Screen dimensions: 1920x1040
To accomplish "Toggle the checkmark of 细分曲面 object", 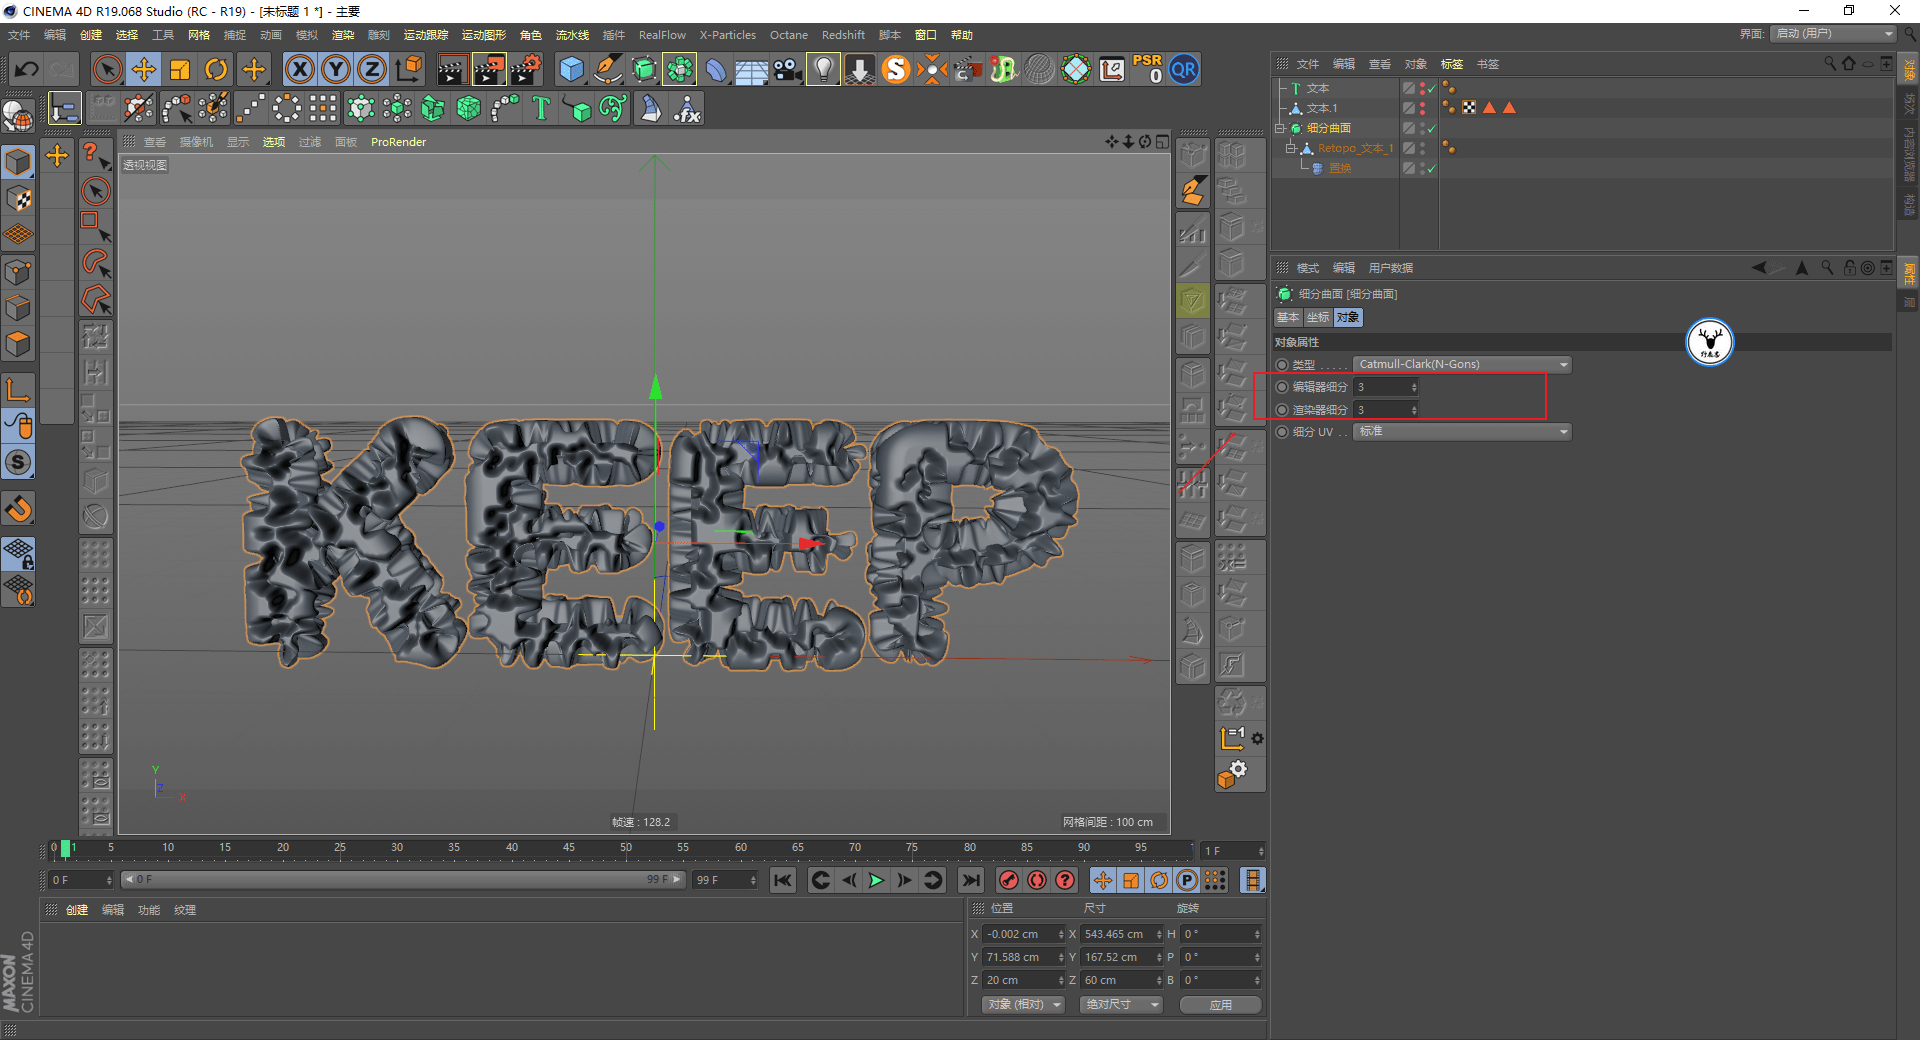I will click(x=1432, y=128).
